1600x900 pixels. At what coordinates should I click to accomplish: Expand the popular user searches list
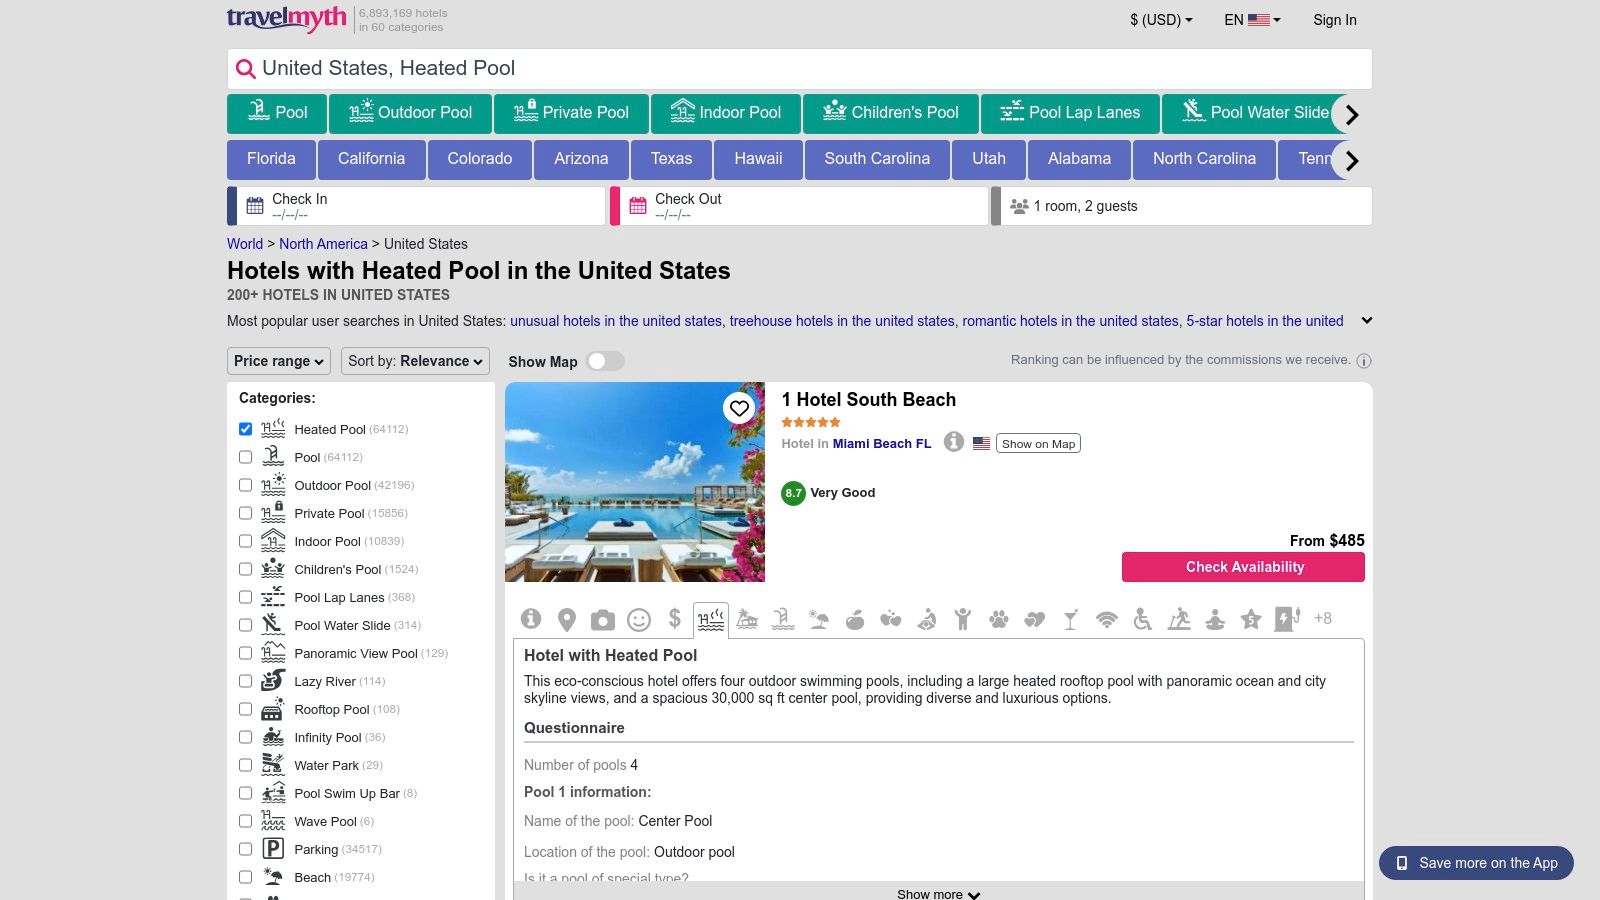pos(1367,321)
